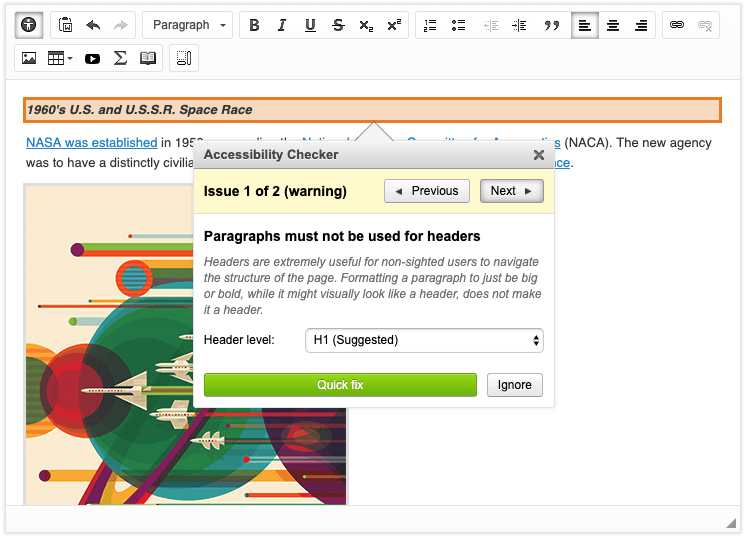Click 'Paragraphs must not be used for headers' title

[x=342, y=236]
